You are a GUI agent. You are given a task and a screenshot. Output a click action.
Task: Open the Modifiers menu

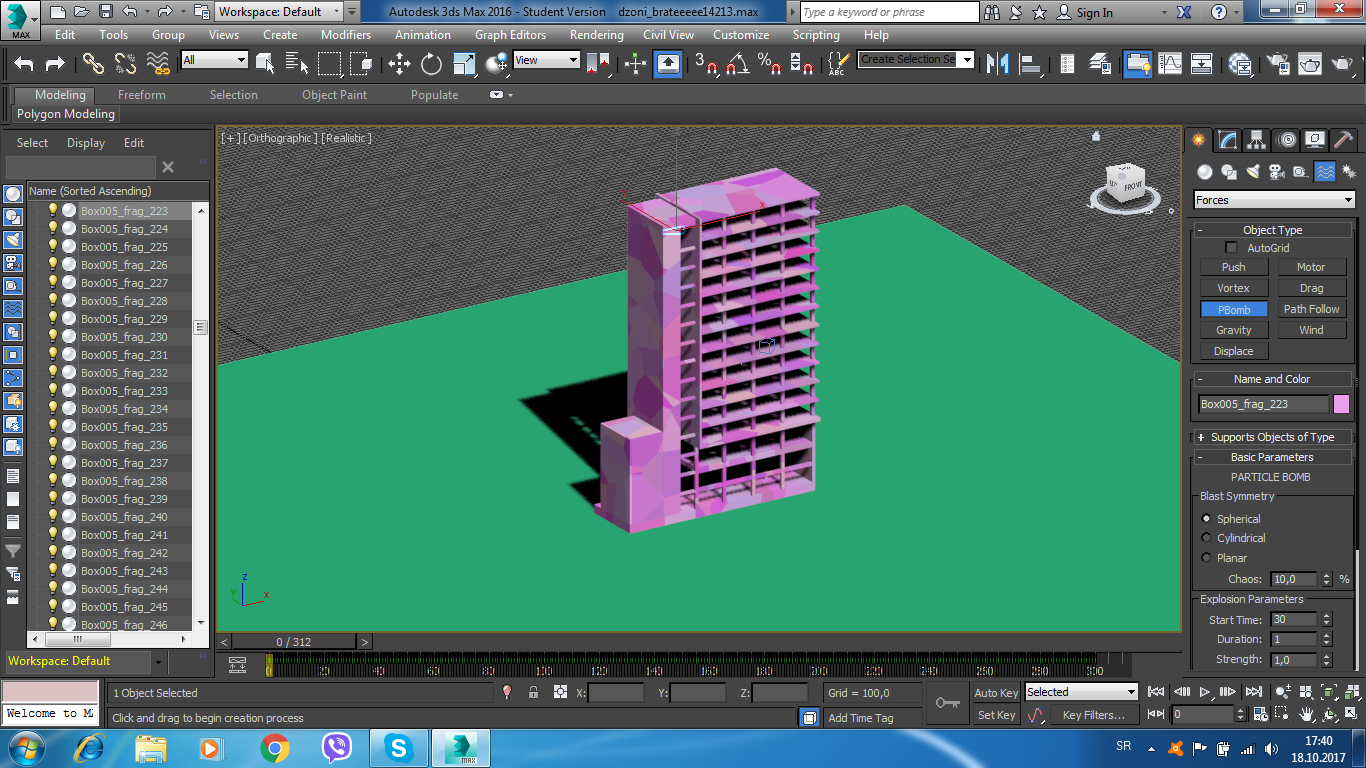click(346, 34)
